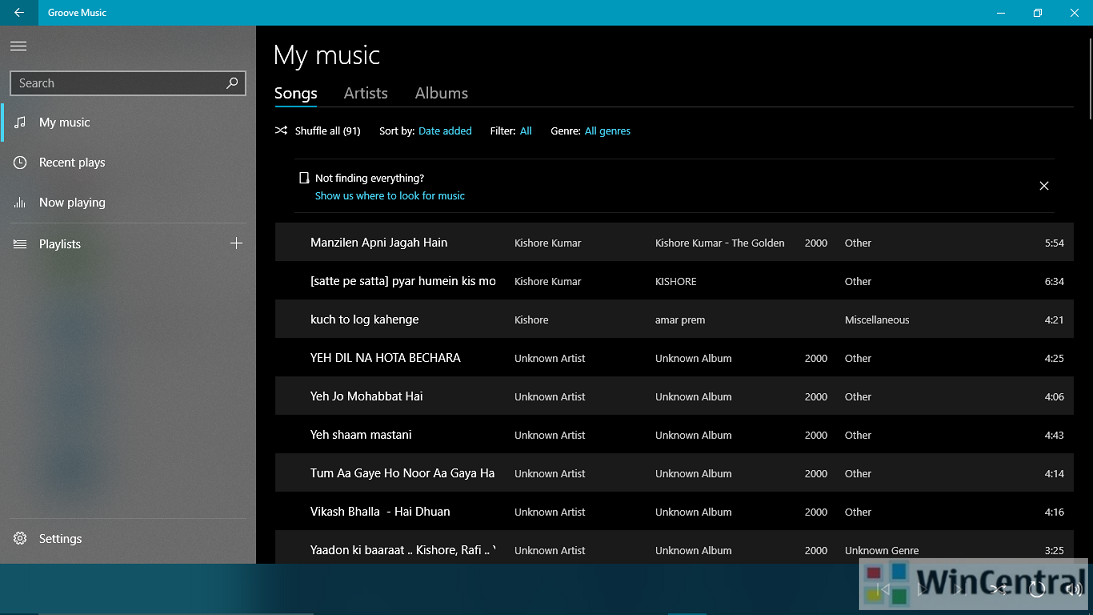Open the Genre All genres dropdown

tap(607, 131)
